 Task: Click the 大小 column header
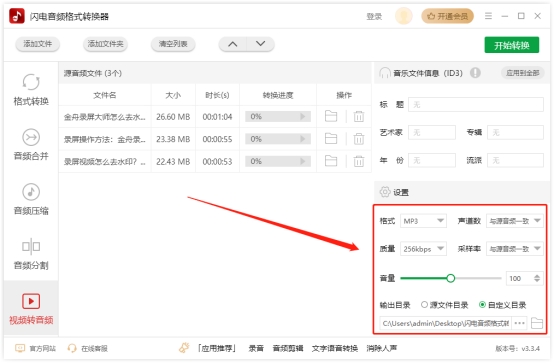[173, 95]
